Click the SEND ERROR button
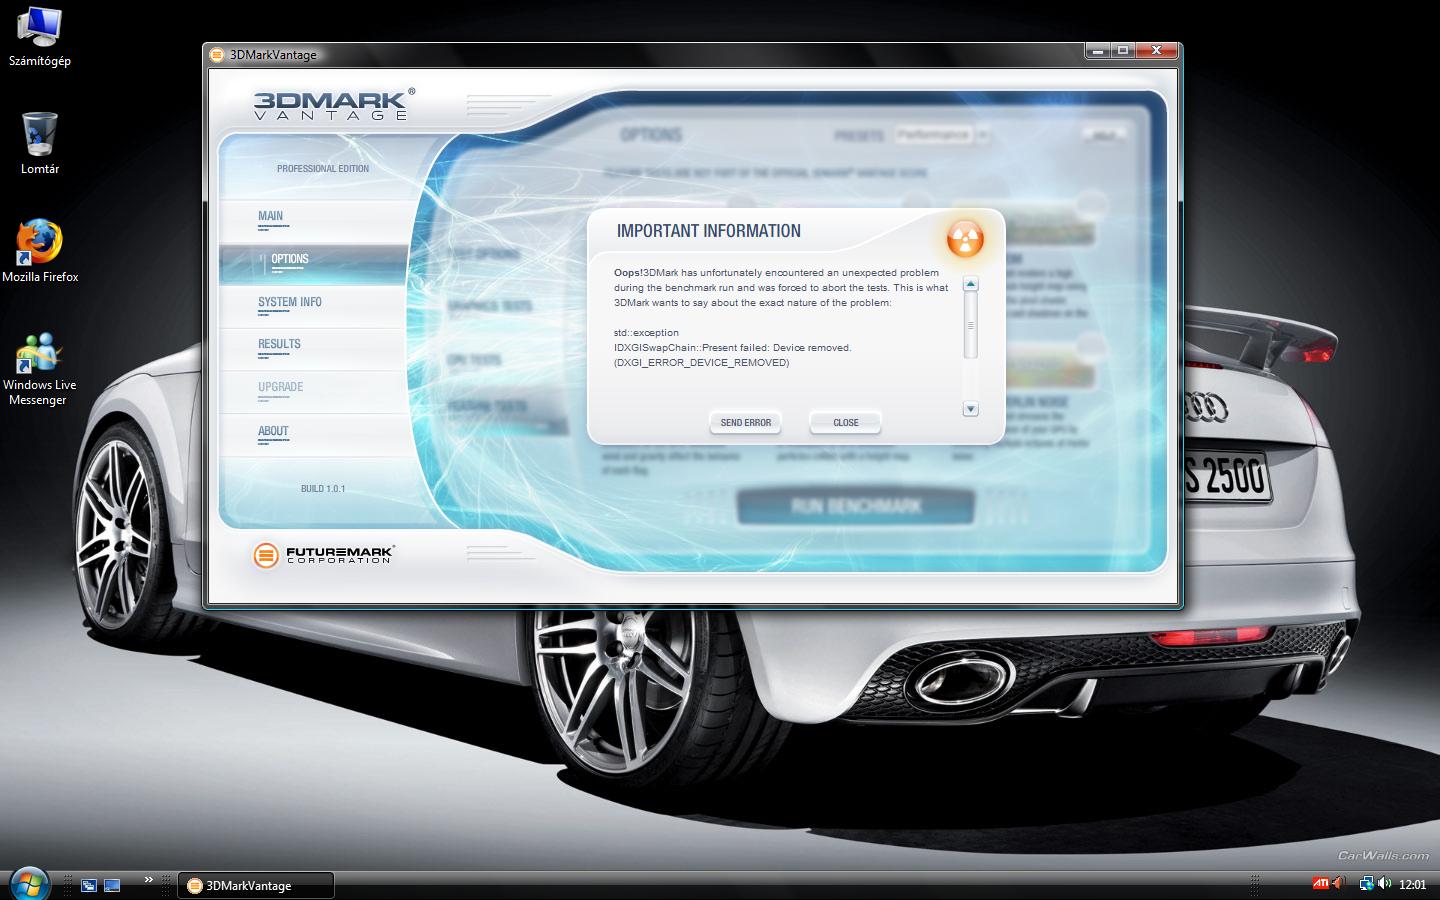Viewport: 1440px width, 900px height. coord(745,423)
